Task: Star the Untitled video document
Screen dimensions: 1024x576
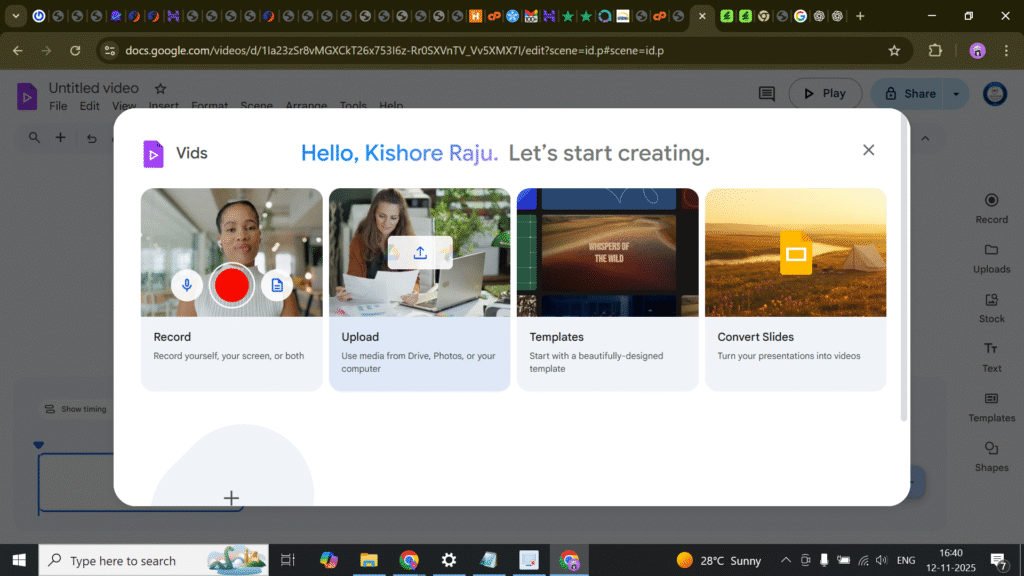Action: [x=160, y=89]
